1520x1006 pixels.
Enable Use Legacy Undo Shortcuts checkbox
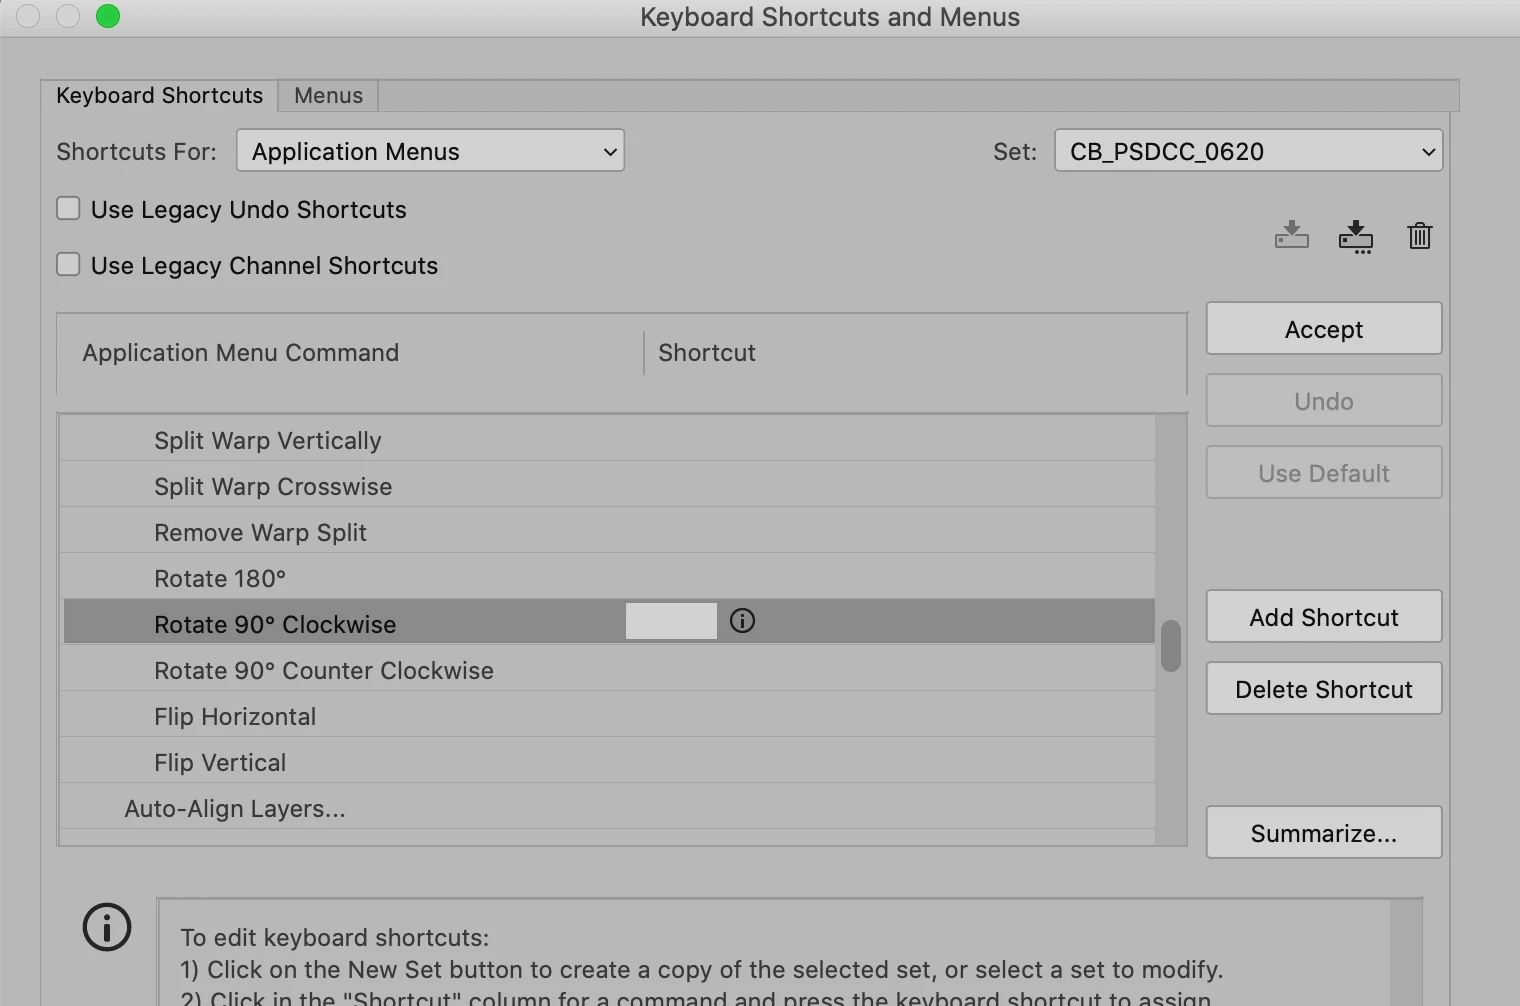coord(68,208)
